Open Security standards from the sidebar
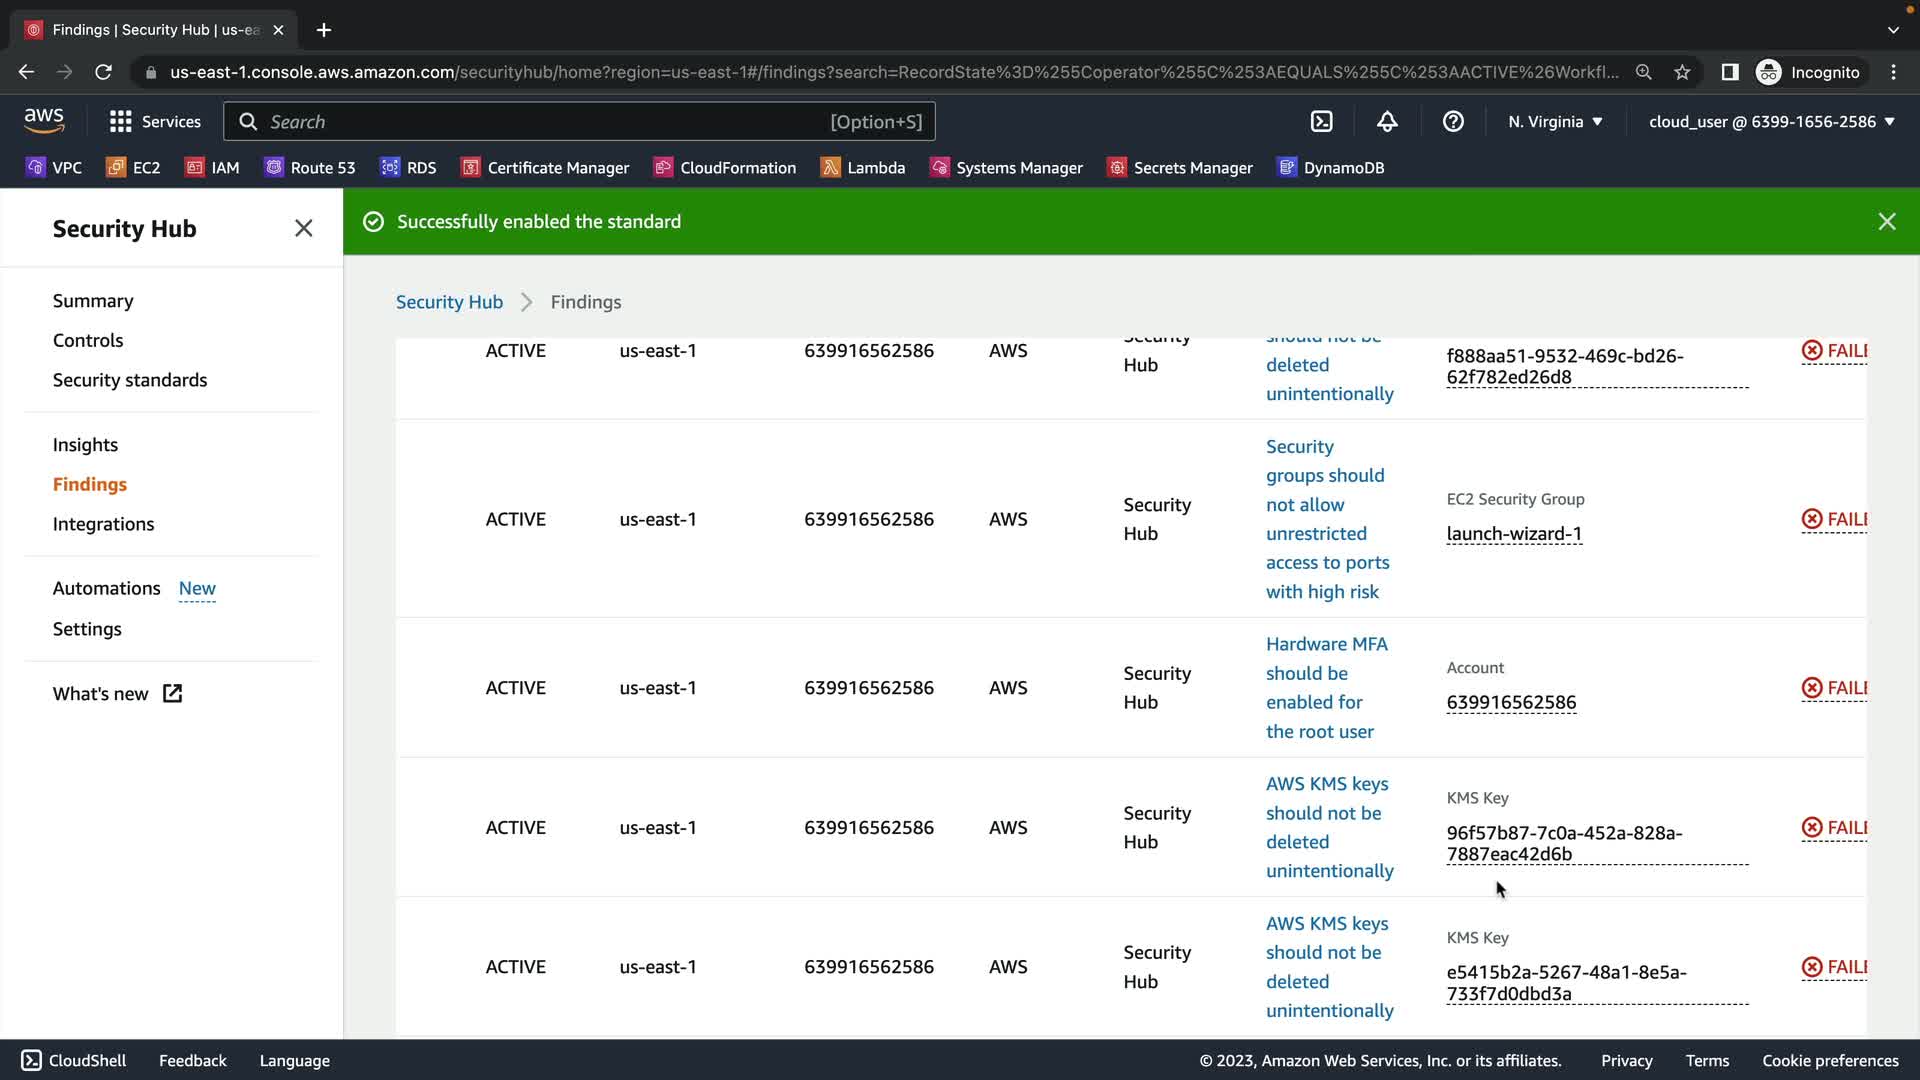1920x1080 pixels. point(130,380)
